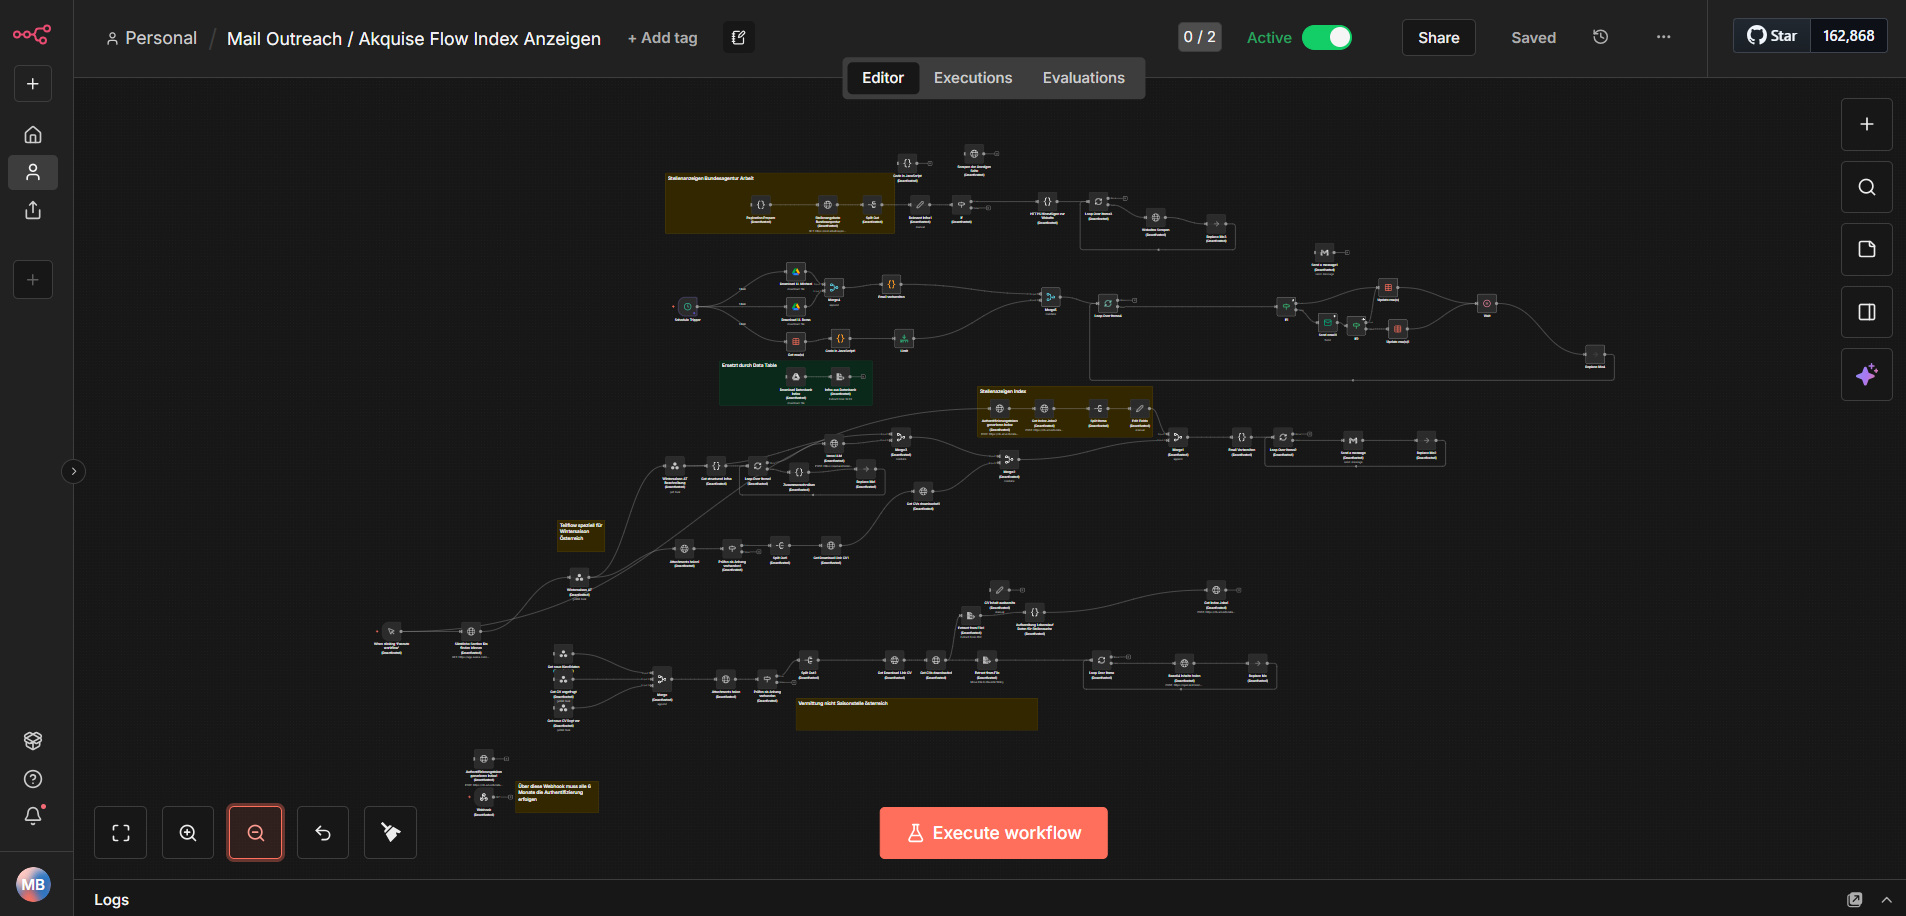The width and height of the screenshot is (1906, 916).
Task: Switch to the Executions tab
Action: pyautogui.click(x=972, y=78)
